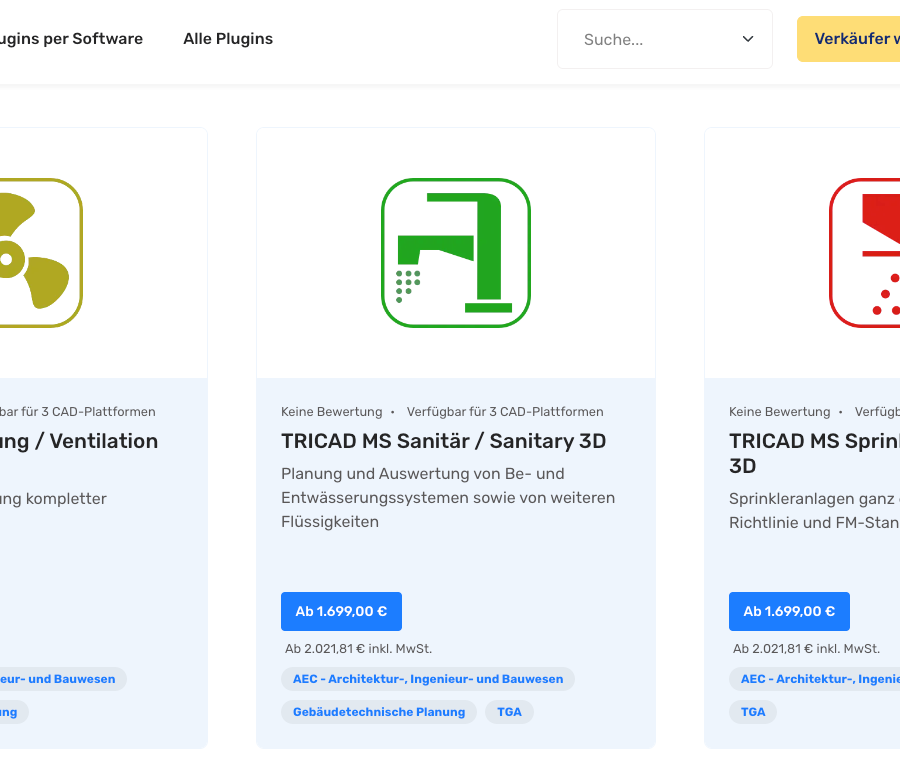900x767 pixels.
Task: Select the Bauwesen tag on the Ventilation card
Action: 60,679
